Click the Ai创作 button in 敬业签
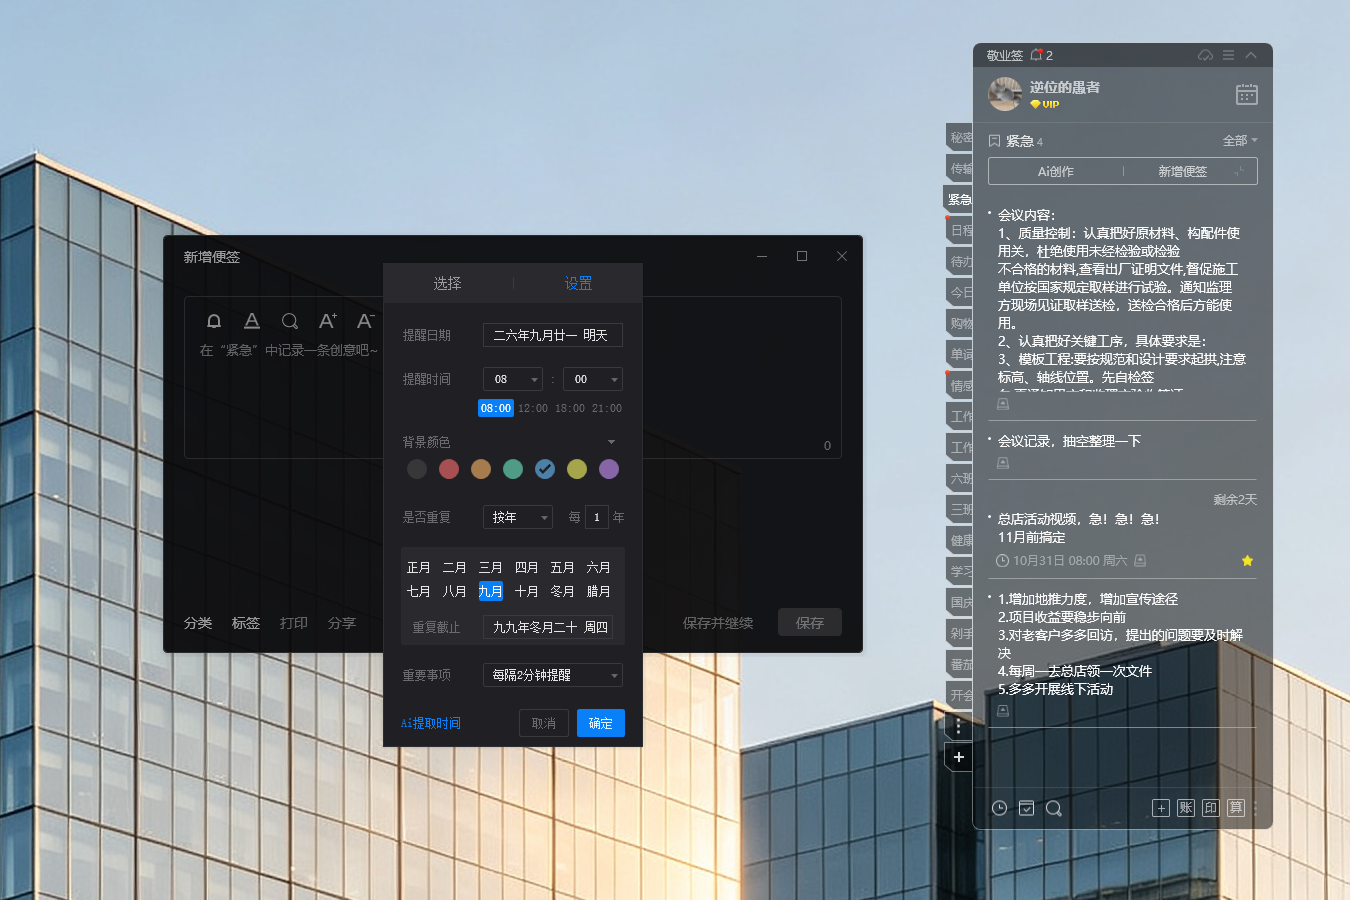1350x900 pixels. (1056, 171)
